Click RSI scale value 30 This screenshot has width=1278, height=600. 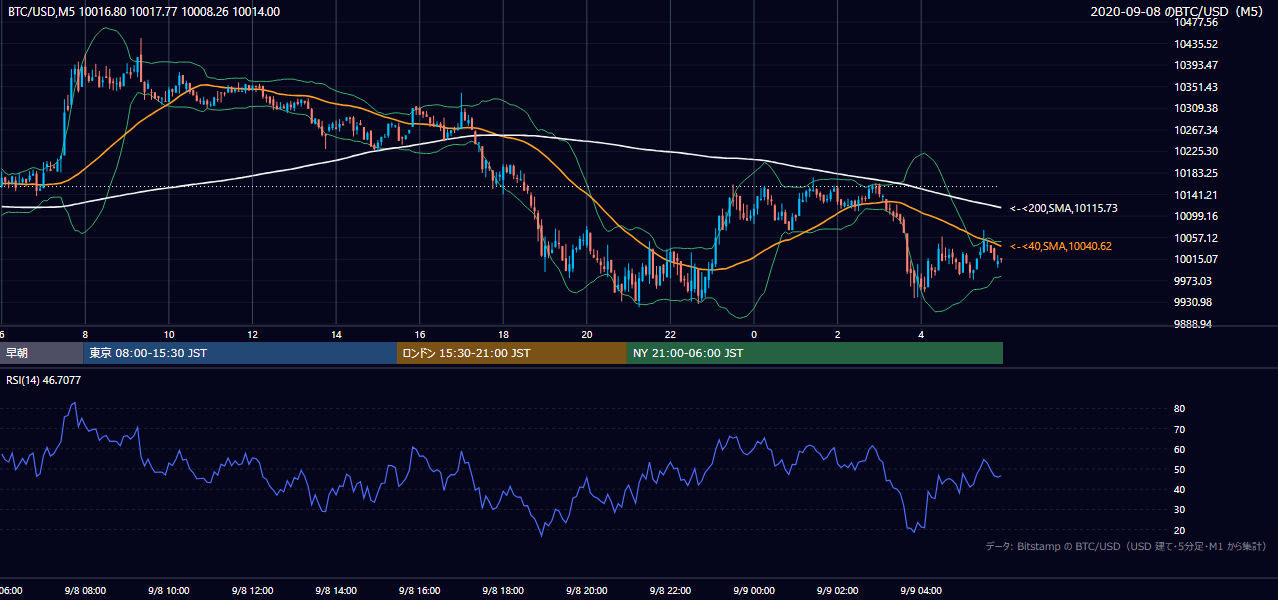click(x=1179, y=510)
